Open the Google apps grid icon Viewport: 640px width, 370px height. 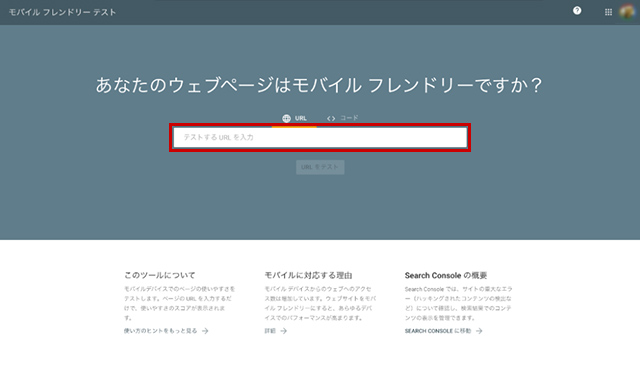(x=608, y=12)
